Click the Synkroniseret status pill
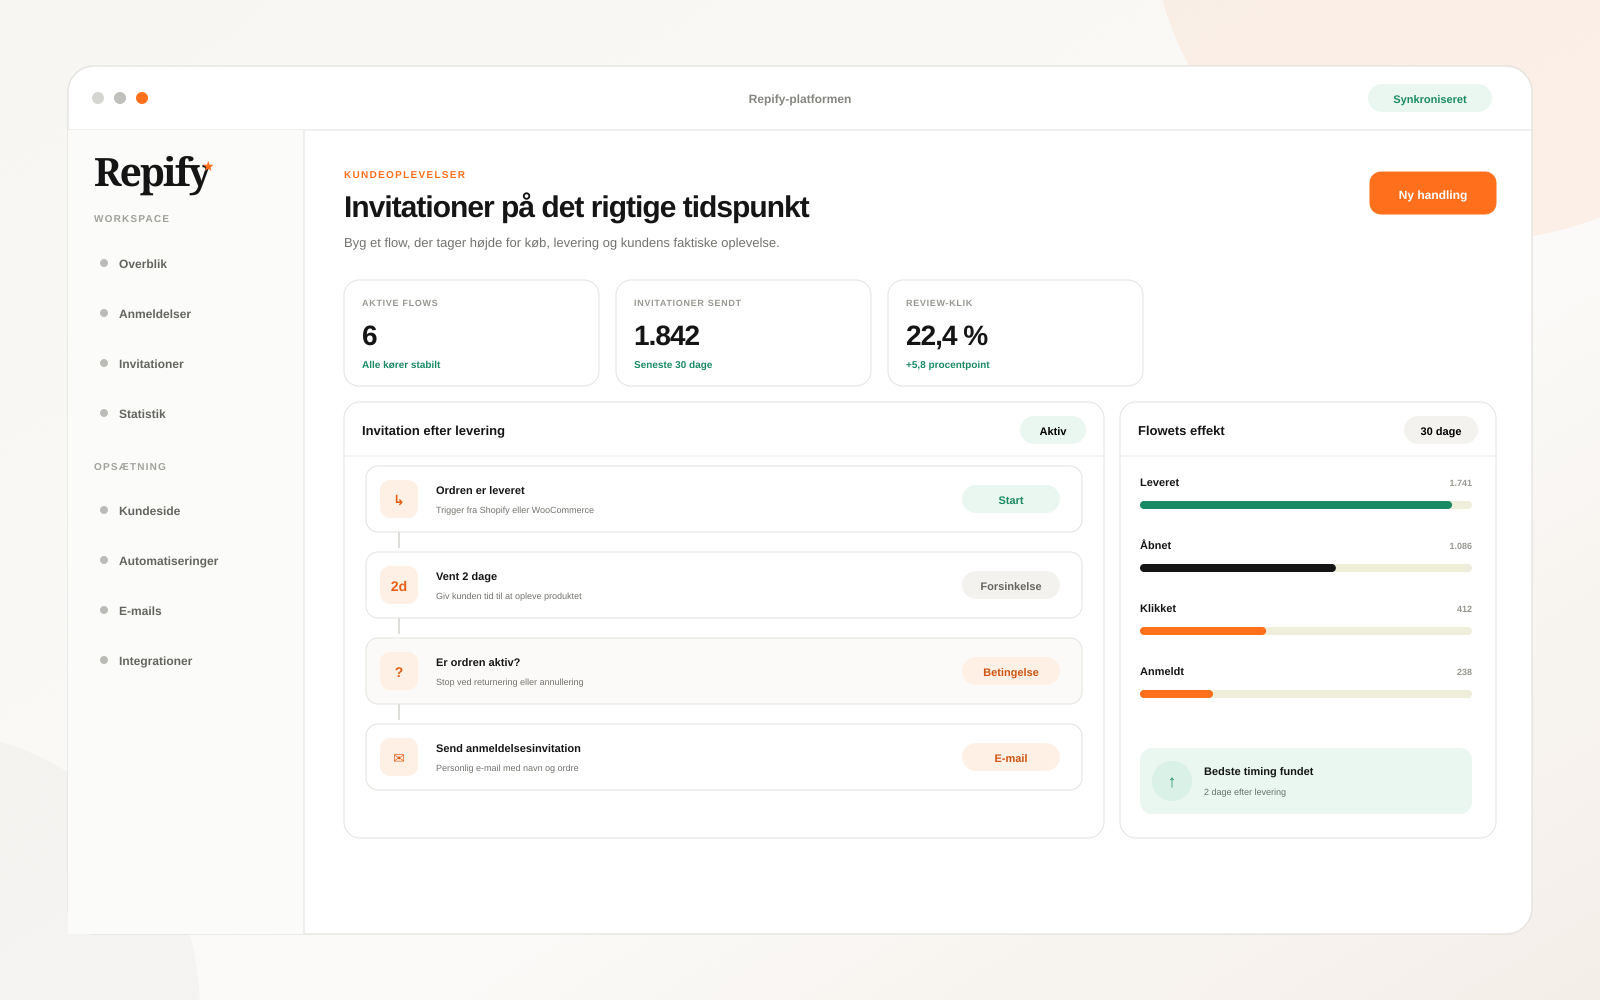This screenshot has width=1600, height=1000. pyautogui.click(x=1429, y=98)
